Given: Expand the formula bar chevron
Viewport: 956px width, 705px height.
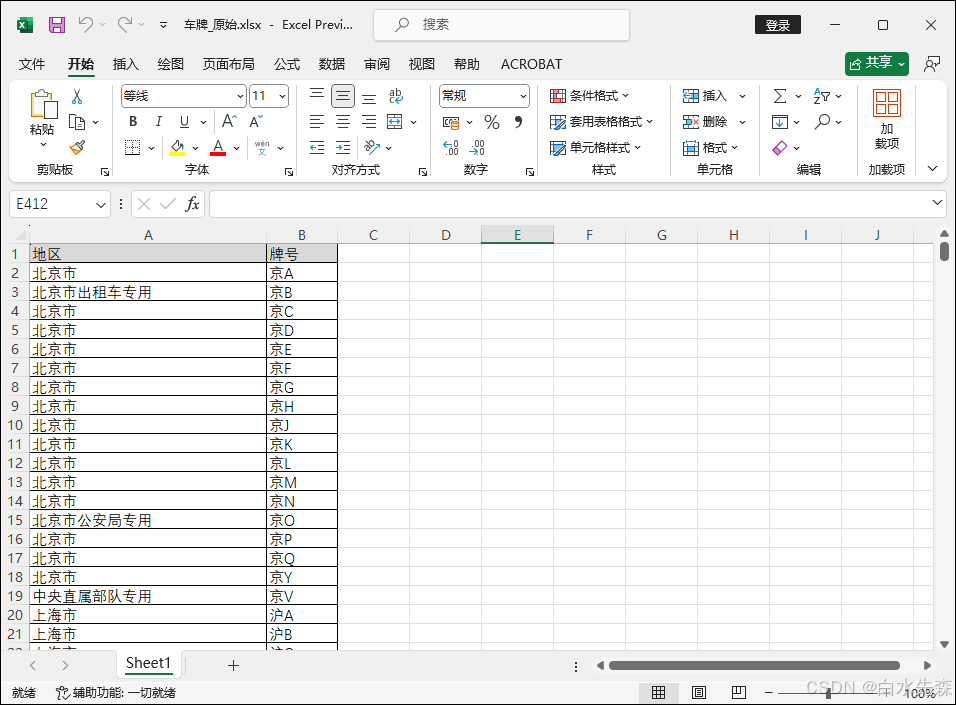Looking at the screenshot, I should [937, 202].
